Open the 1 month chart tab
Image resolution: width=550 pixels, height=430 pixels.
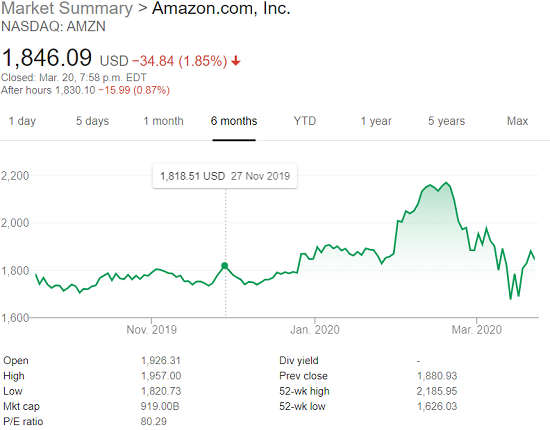coord(163,121)
